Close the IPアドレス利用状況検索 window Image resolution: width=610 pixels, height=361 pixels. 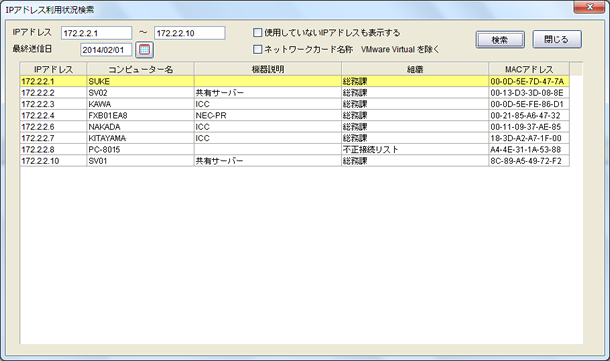point(590,7)
